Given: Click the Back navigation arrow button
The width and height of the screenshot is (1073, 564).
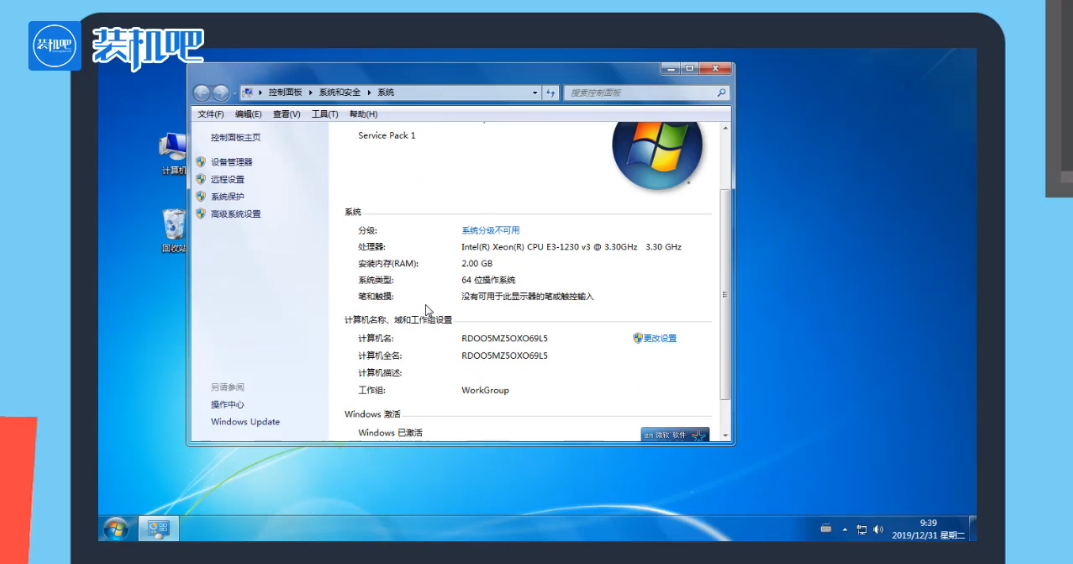Looking at the screenshot, I should (x=201, y=92).
